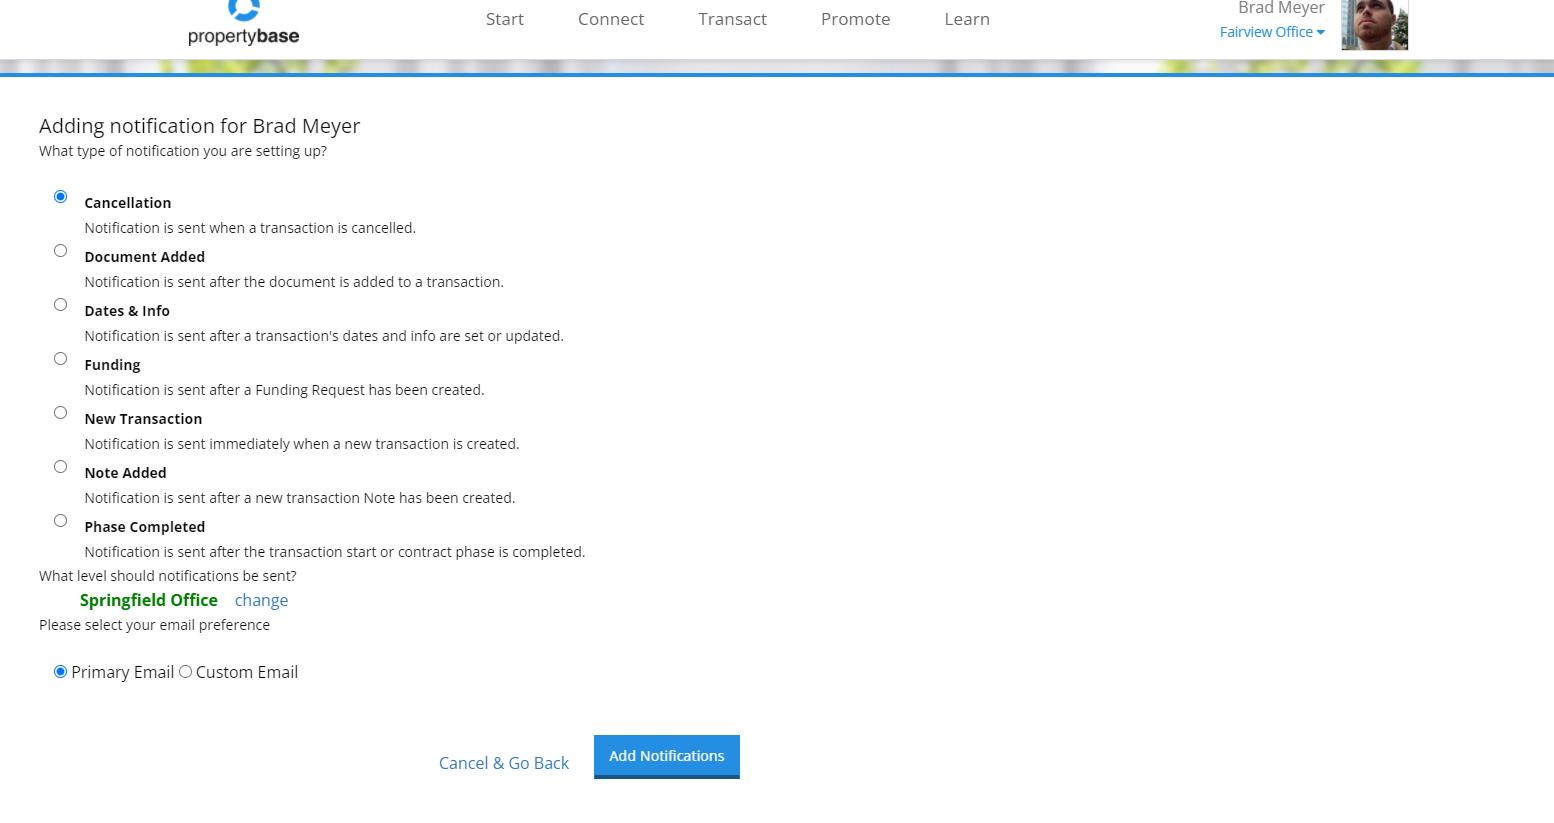Click the Add Notifications button
This screenshot has width=1554, height=823.
pyautogui.click(x=666, y=756)
